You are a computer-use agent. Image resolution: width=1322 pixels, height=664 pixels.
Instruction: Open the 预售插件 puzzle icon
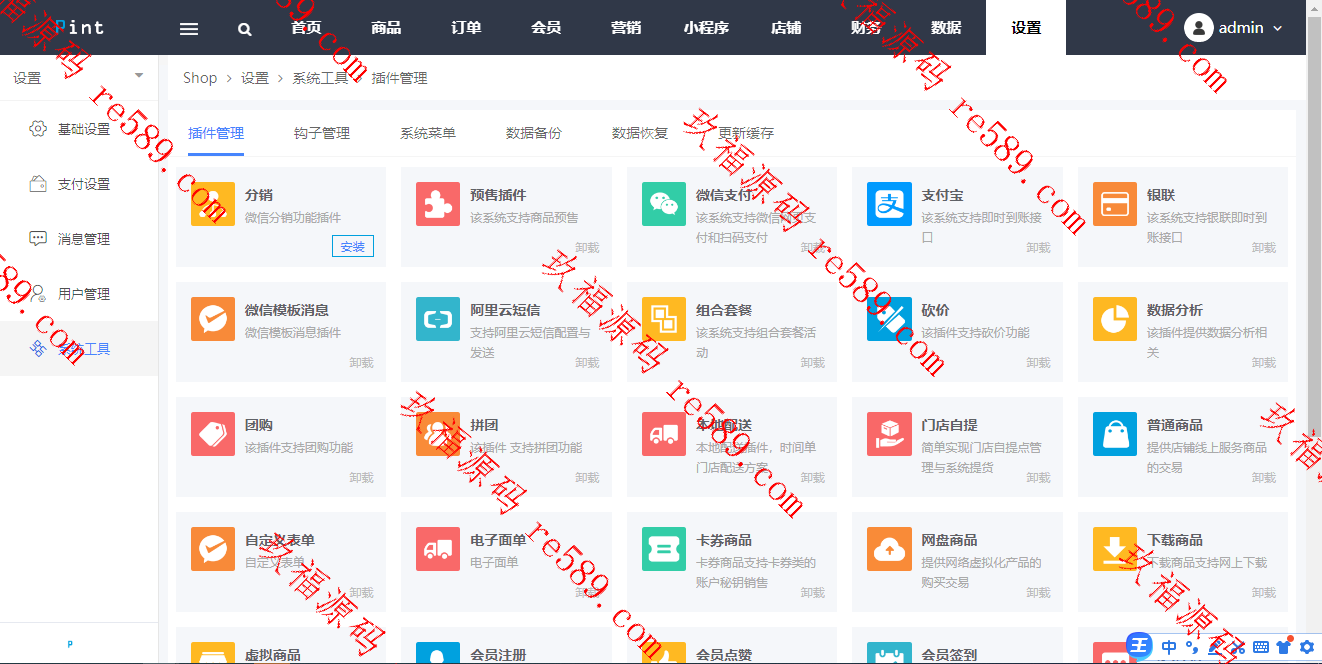pos(438,204)
